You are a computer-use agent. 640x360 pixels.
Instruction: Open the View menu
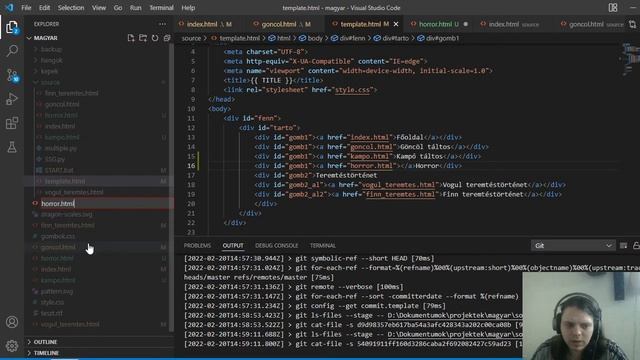99,8
